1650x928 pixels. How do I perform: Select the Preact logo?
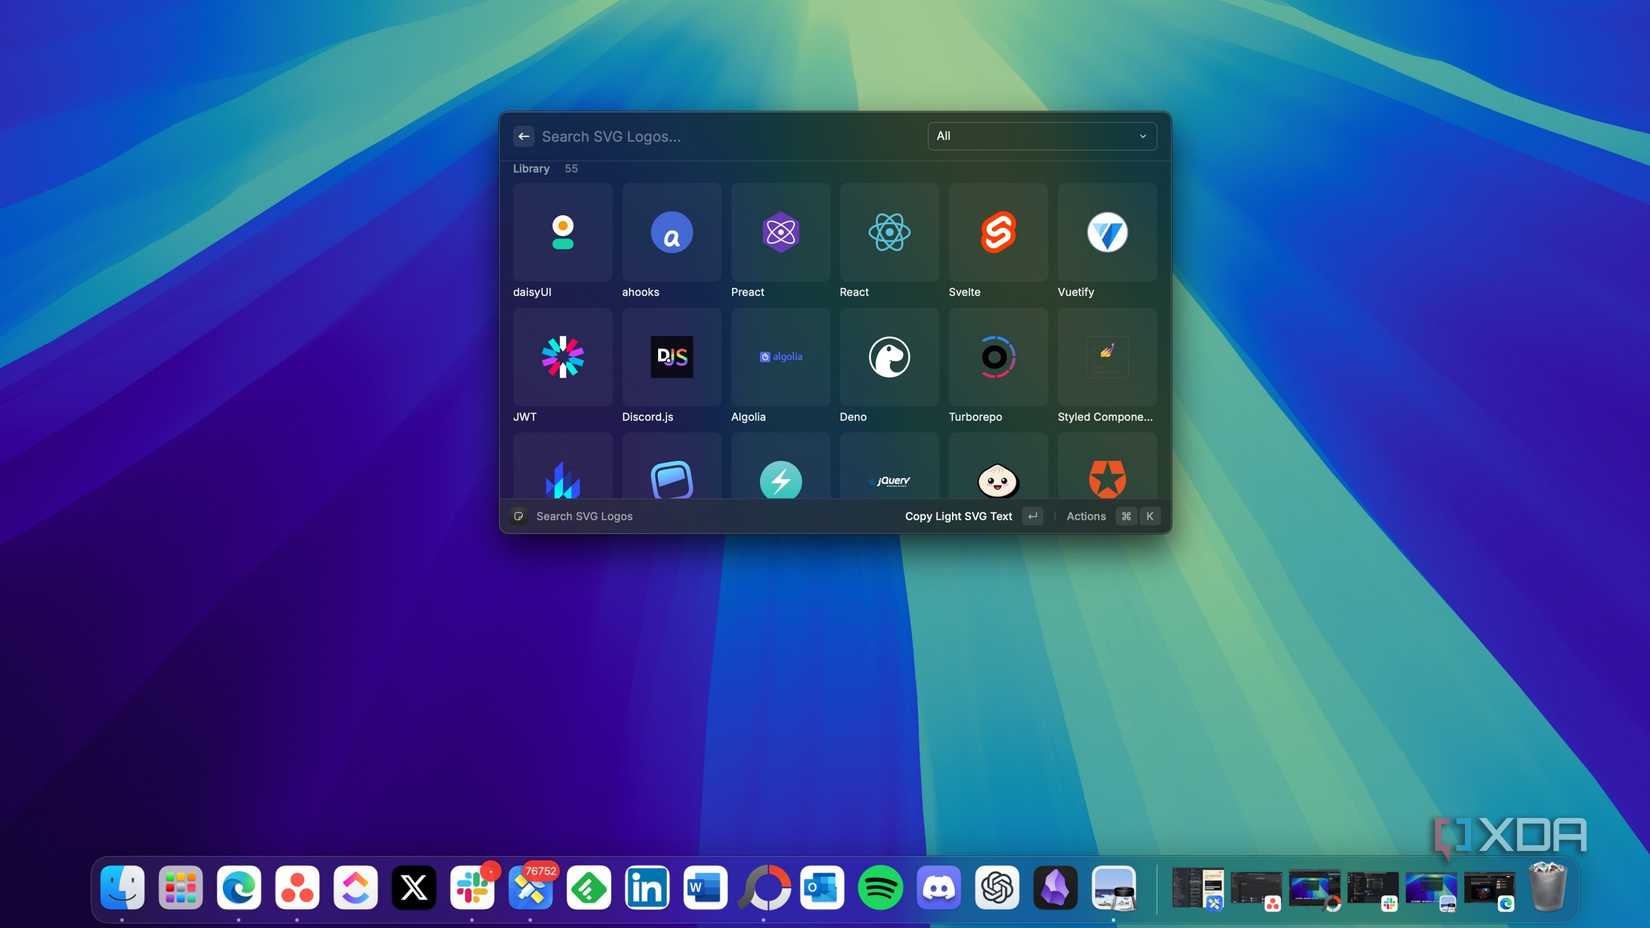point(779,232)
